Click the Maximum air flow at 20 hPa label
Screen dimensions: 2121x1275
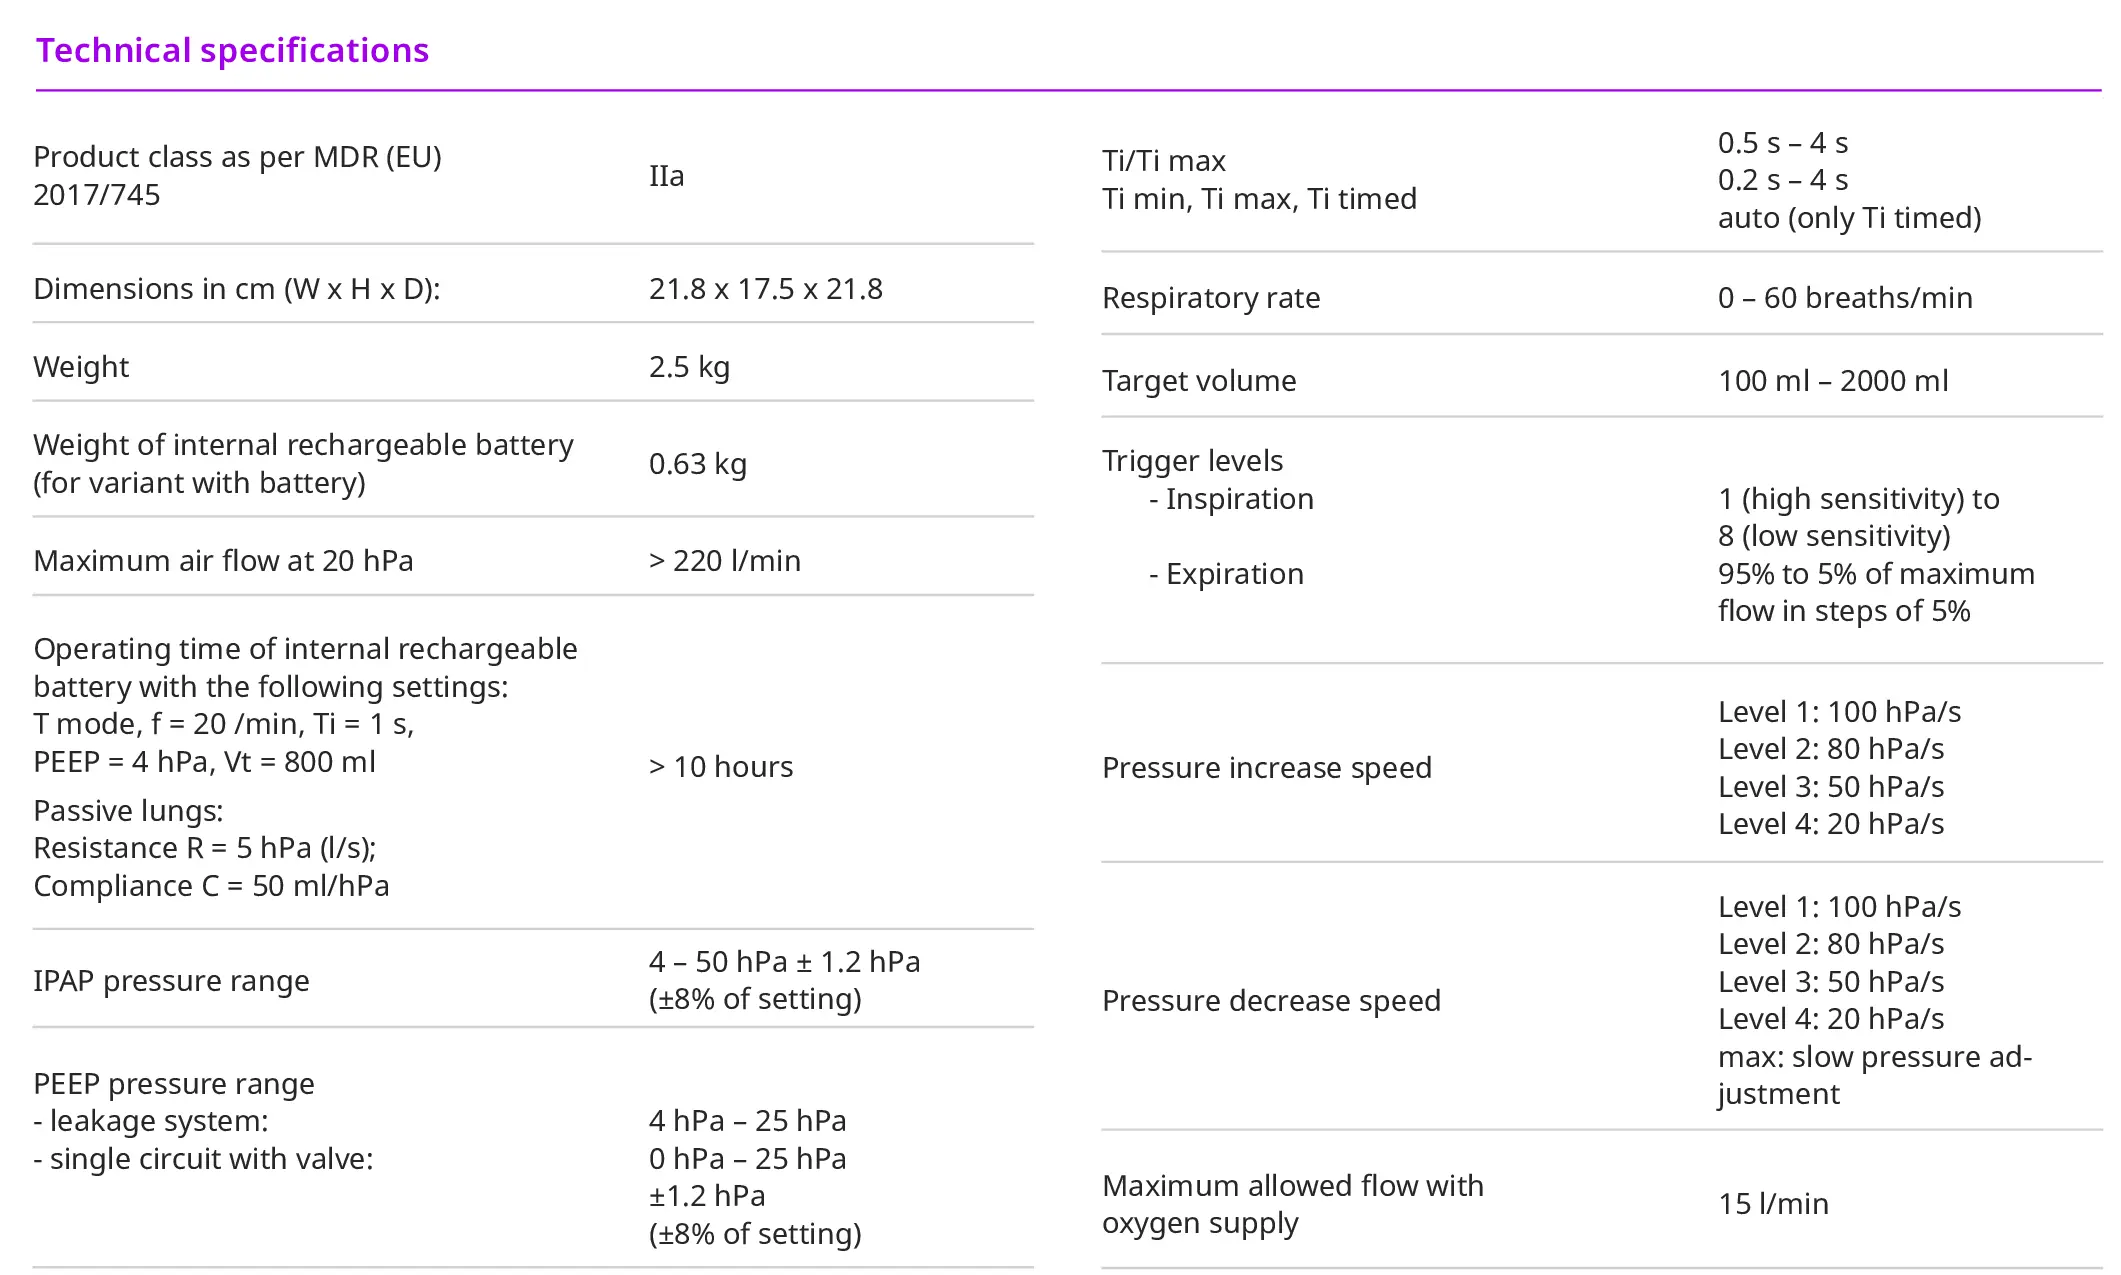click(223, 561)
